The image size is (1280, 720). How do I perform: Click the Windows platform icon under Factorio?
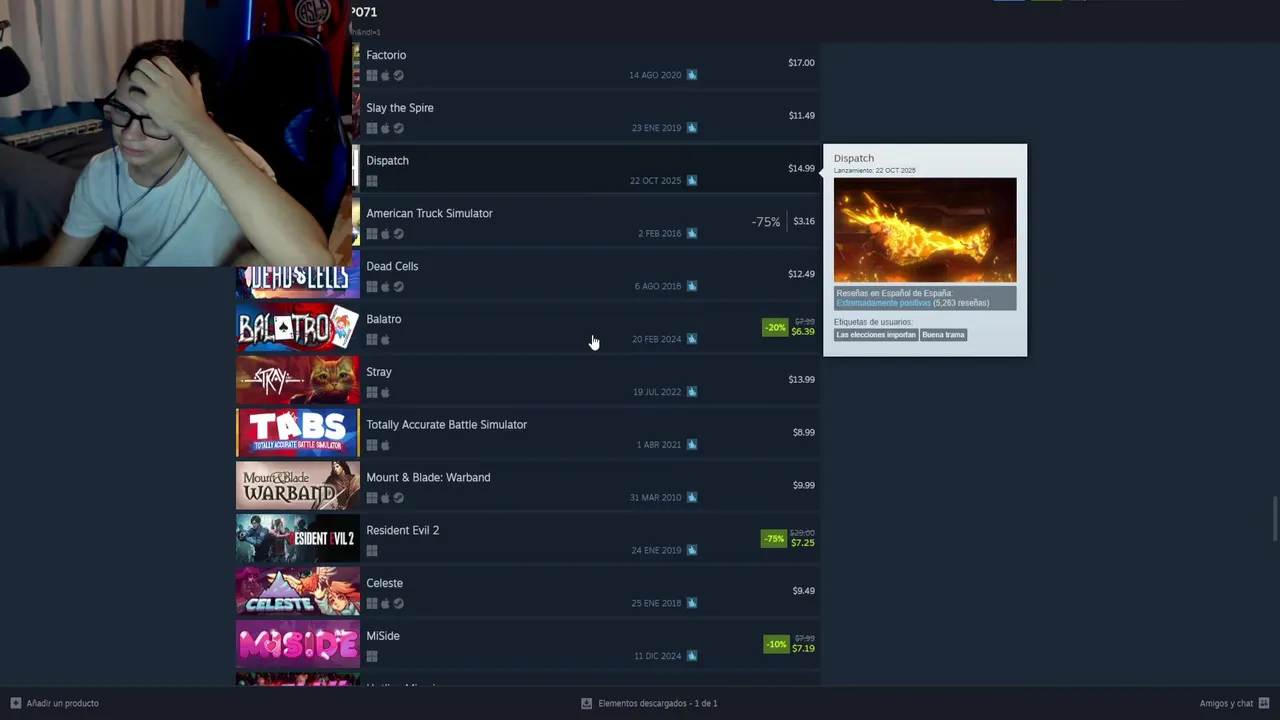tap(372, 76)
